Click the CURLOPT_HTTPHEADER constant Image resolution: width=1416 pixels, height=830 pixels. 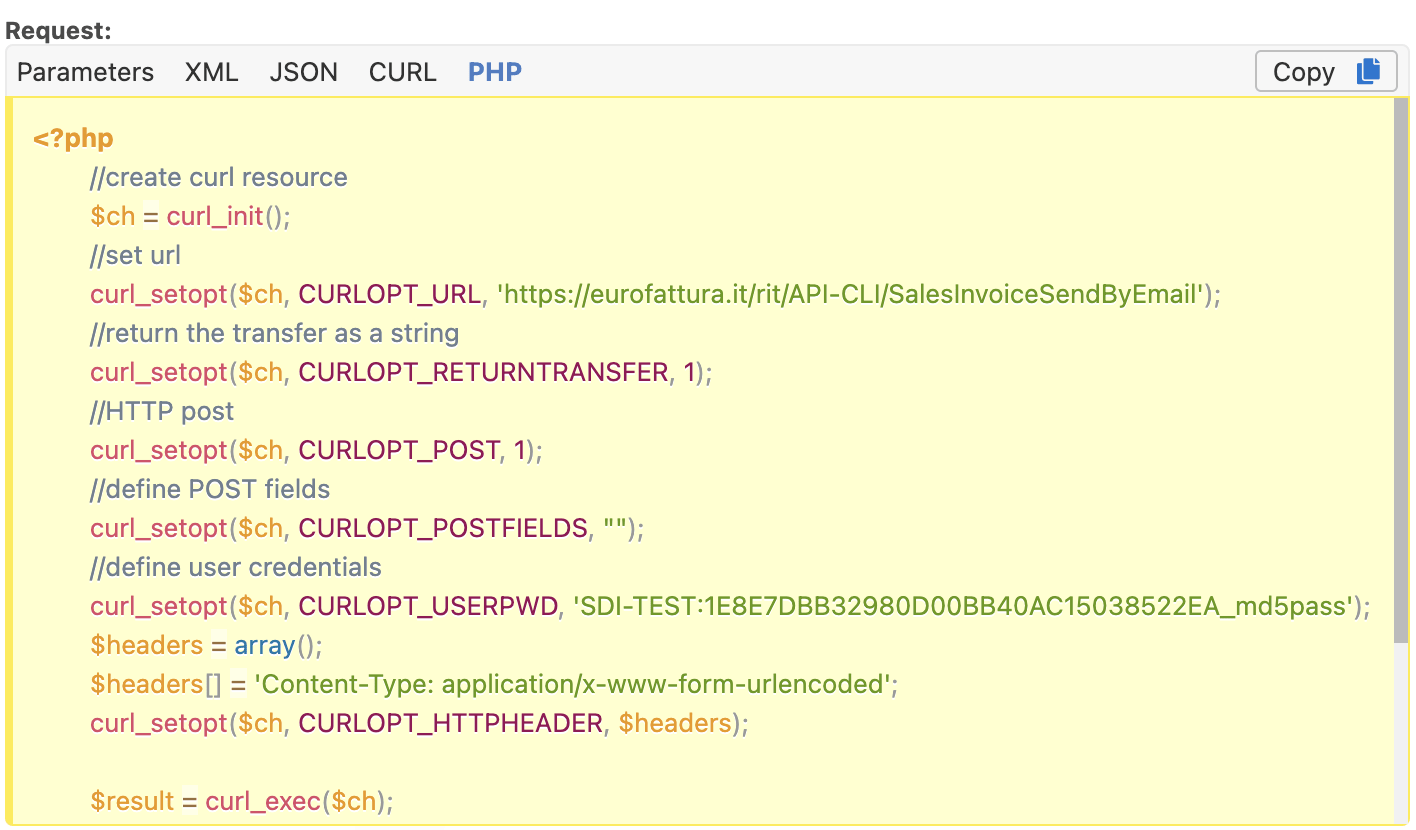(451, 723)
